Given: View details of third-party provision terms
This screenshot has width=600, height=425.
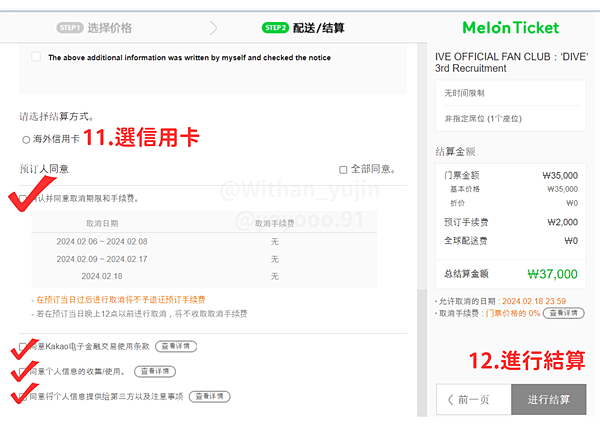Looking at the screenshot, I should click(x=210, y=396).
